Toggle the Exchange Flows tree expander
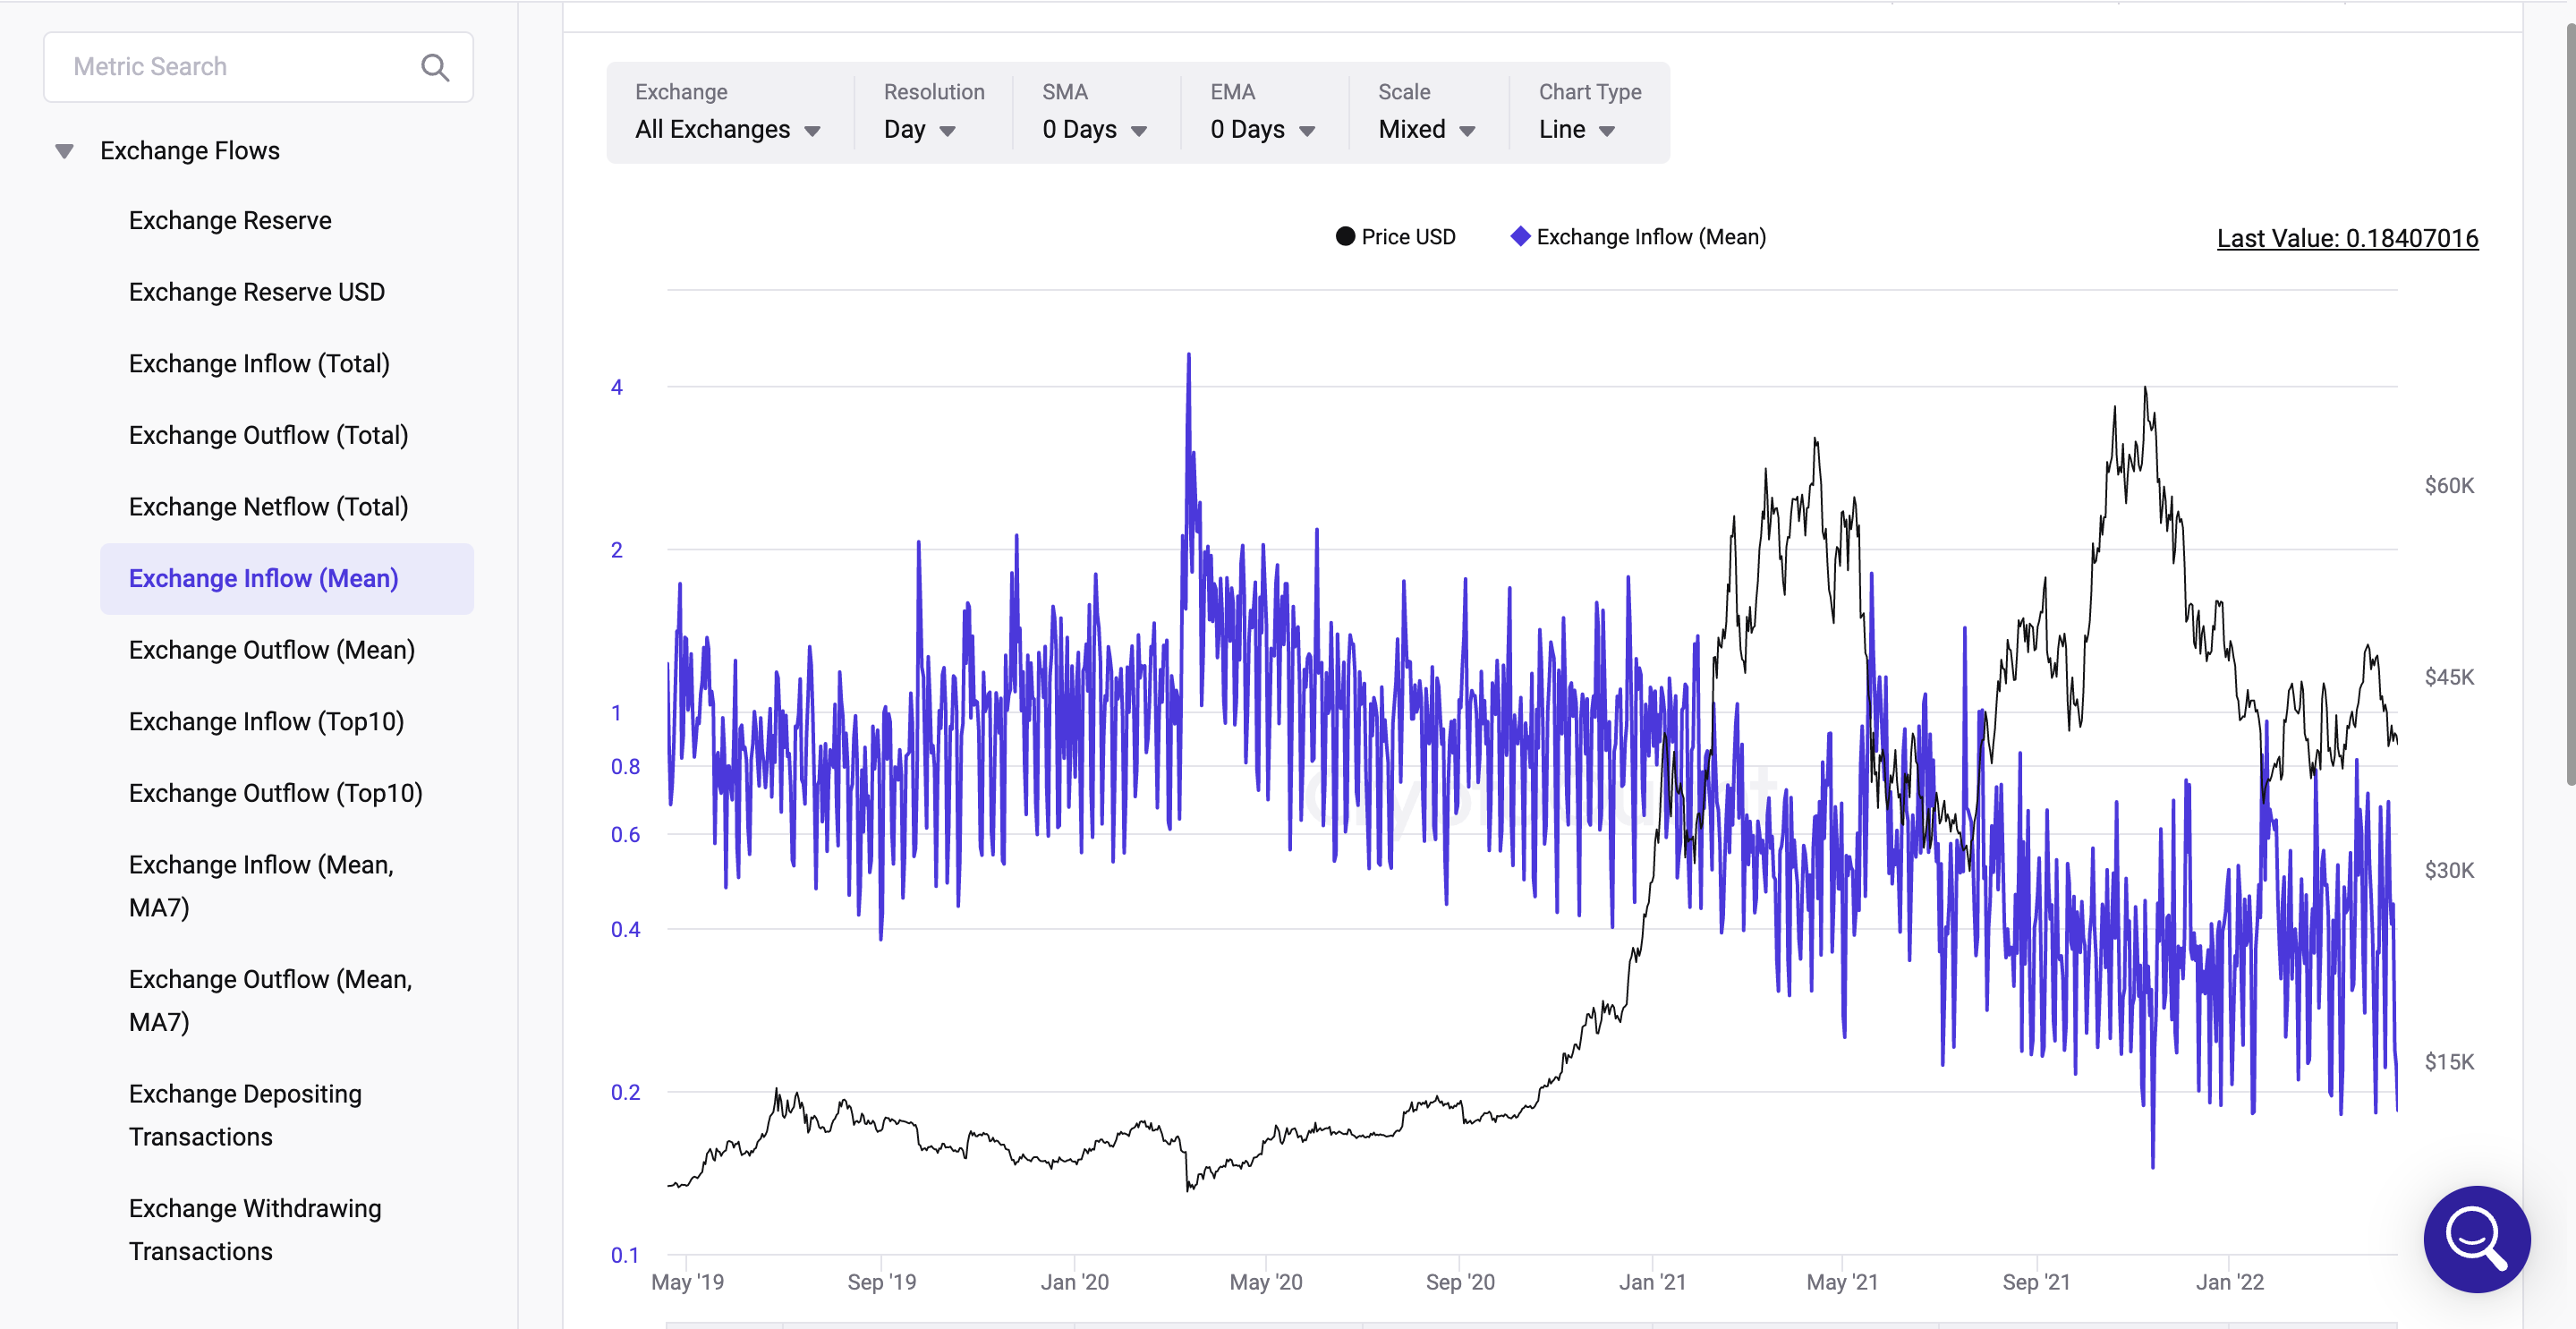 (64, 148)
